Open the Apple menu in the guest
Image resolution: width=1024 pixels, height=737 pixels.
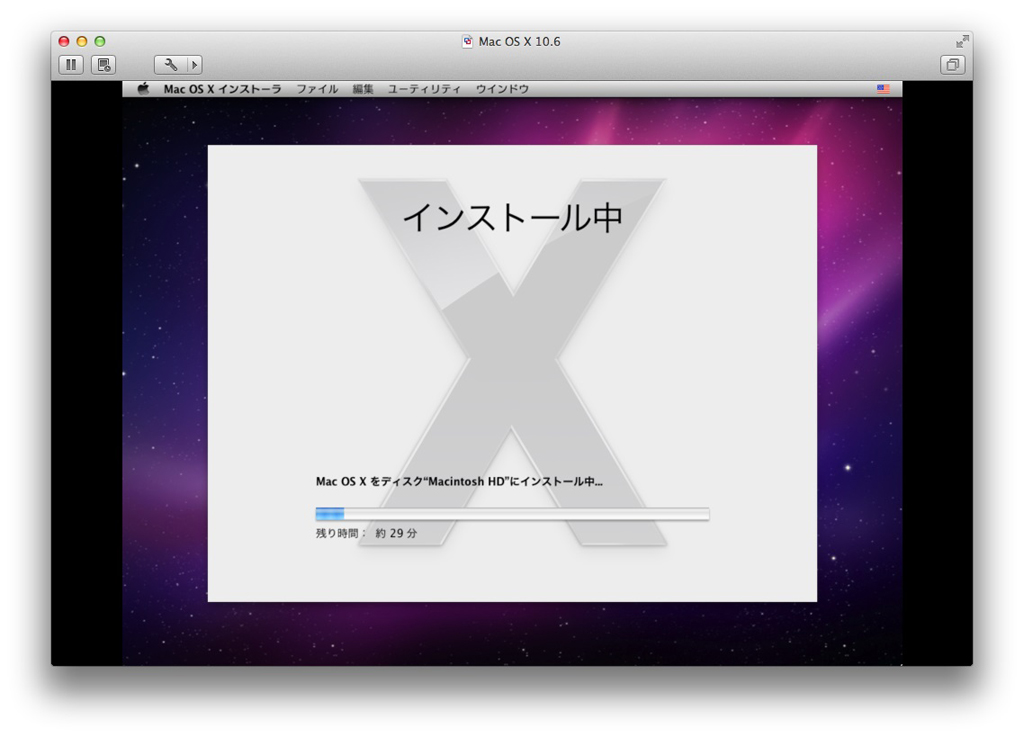point(143,89)
